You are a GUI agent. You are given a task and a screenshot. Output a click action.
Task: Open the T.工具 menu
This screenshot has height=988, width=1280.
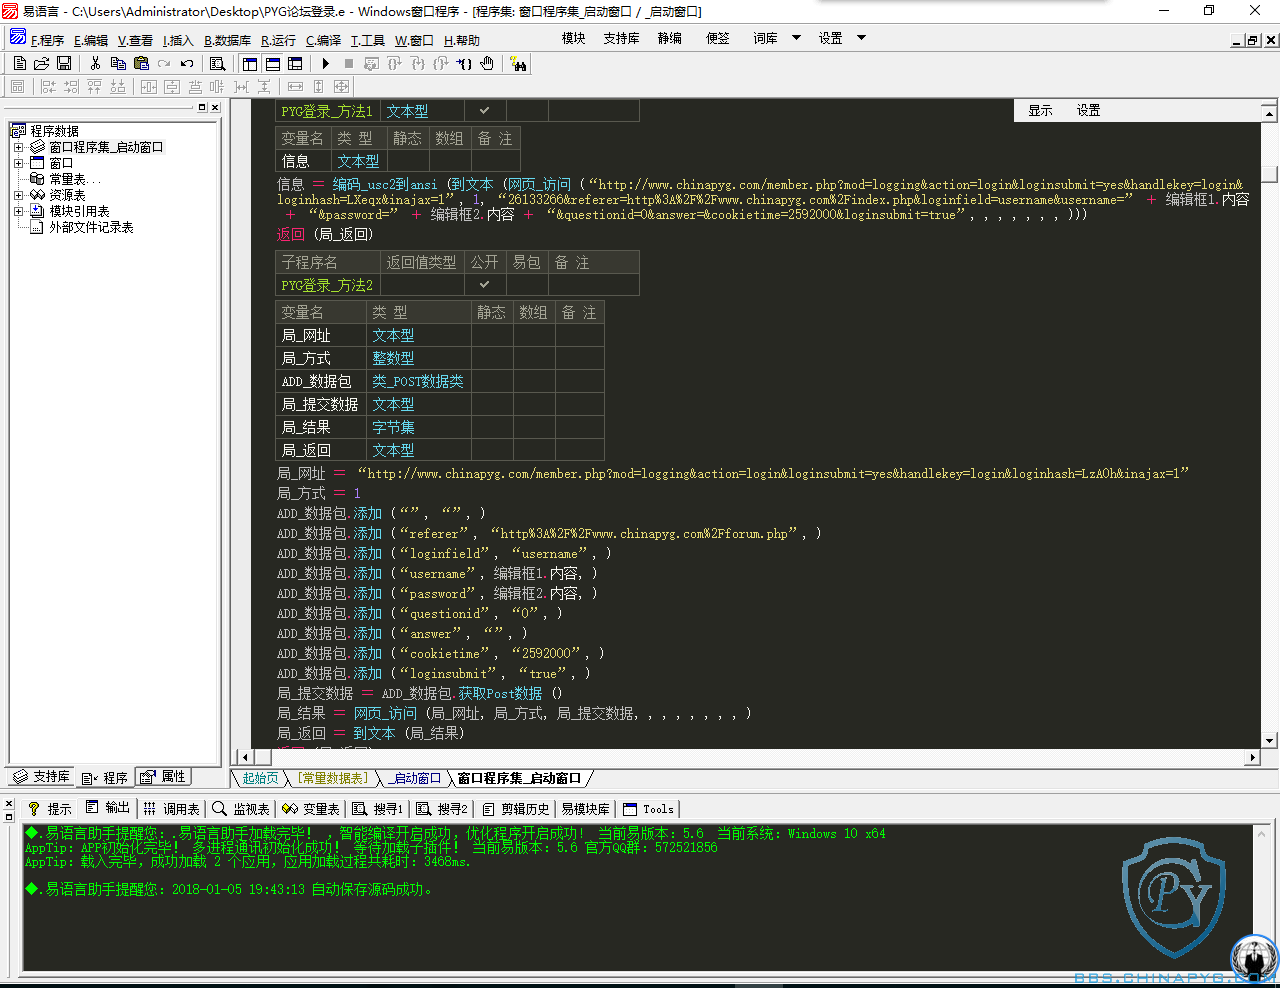tap(367, 40)
